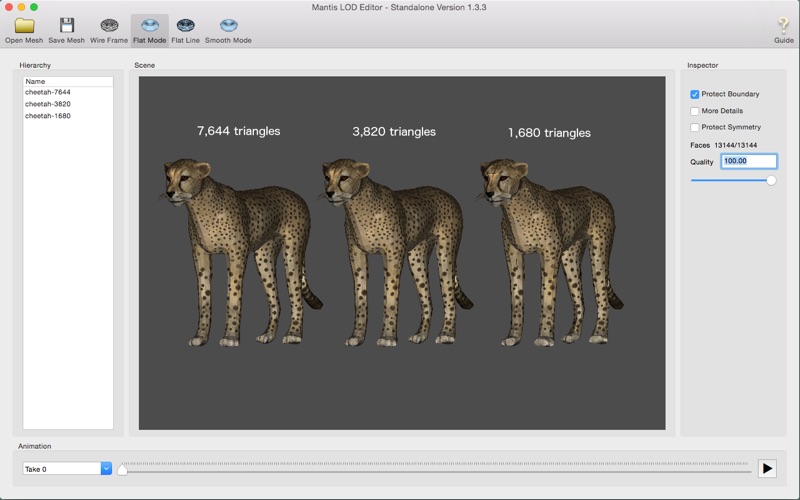The height and width of the screenshot is (500, 800).
Task: Click the Quality slider handle
Action: 771,180
